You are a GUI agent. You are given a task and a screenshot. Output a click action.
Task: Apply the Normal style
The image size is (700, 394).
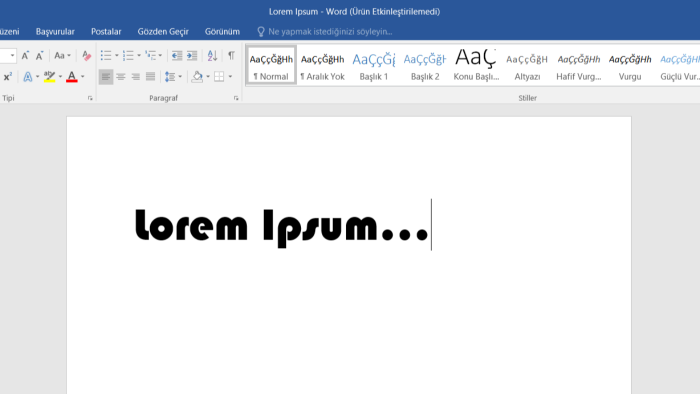(271, 66)
